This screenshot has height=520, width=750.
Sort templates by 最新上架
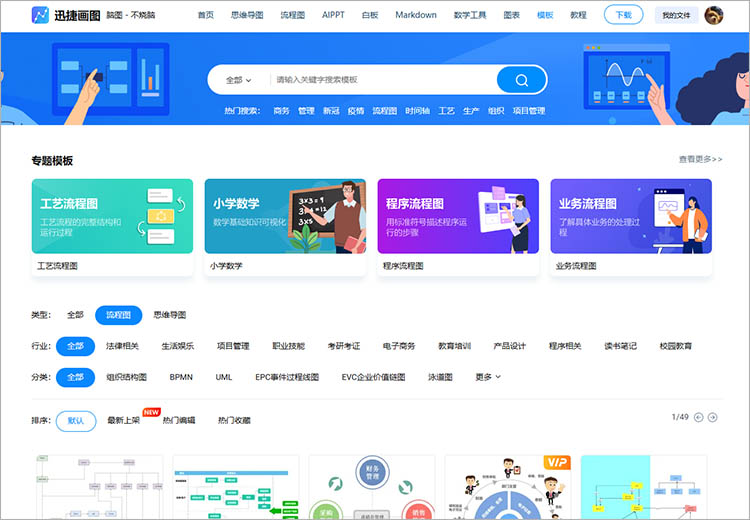point(123,421)
